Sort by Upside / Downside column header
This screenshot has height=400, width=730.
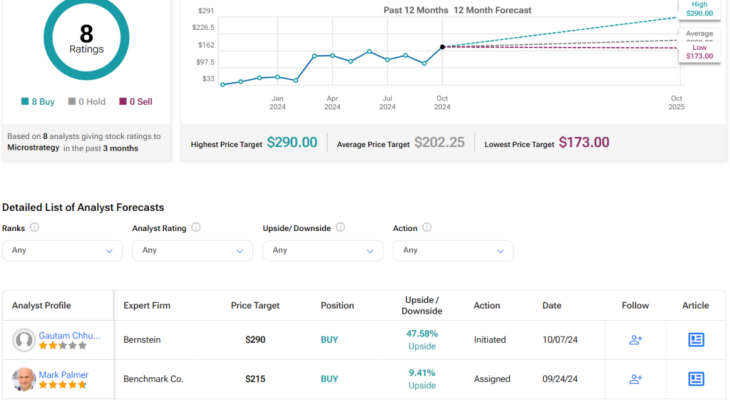pos(422,305)
